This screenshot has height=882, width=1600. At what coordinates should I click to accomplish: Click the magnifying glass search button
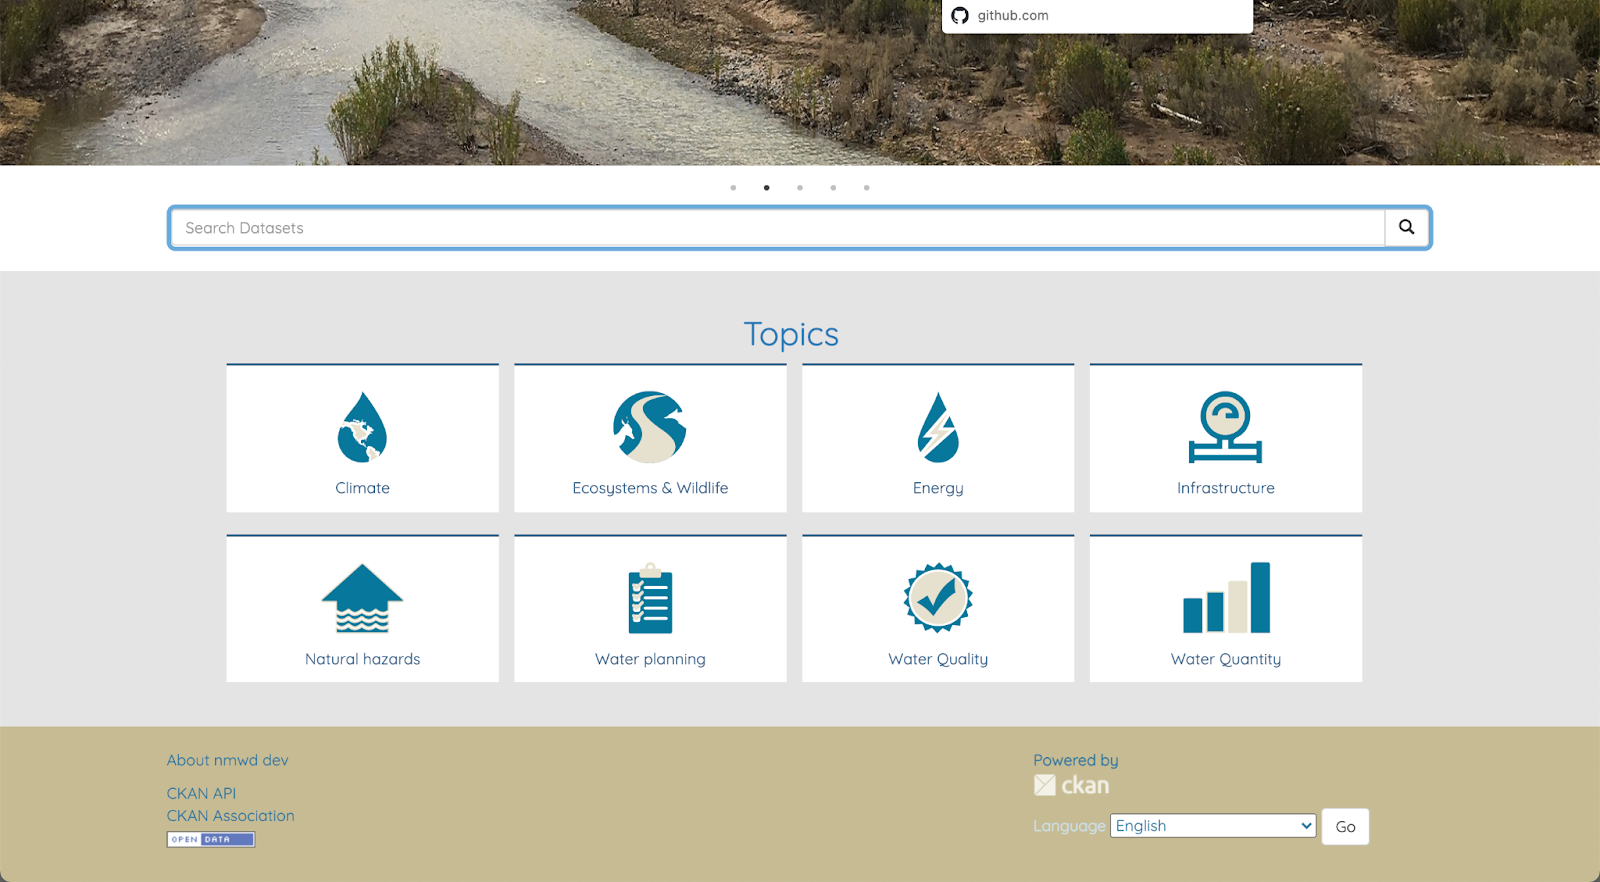(x=1407, y=227)
